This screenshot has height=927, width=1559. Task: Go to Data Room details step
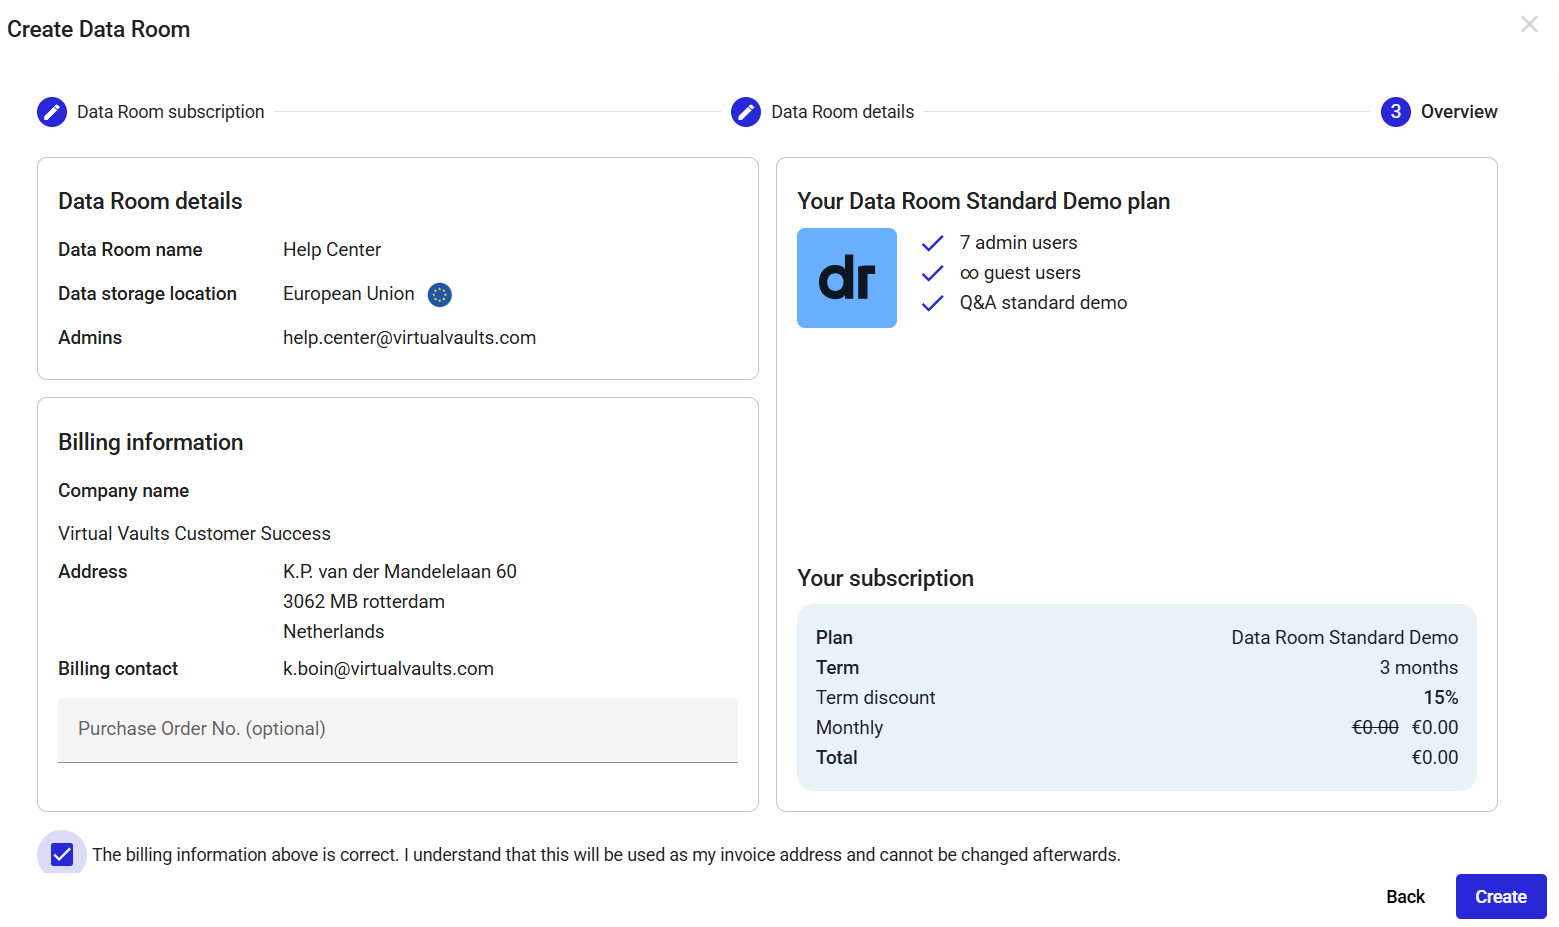(842, 112)
